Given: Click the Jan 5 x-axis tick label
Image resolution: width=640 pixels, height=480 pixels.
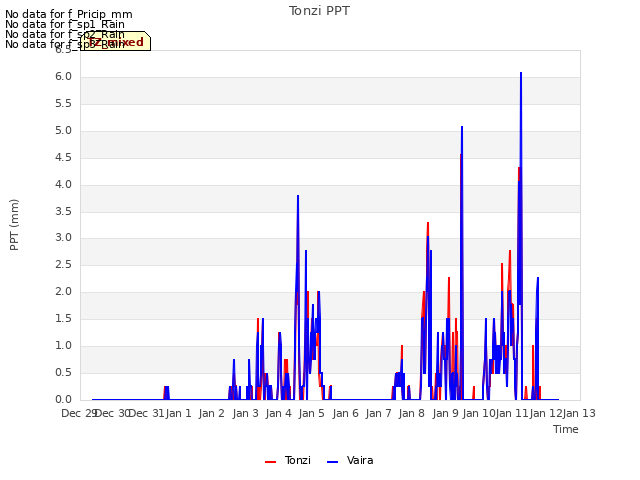Looking at the screenshot, I should [311, 413].
